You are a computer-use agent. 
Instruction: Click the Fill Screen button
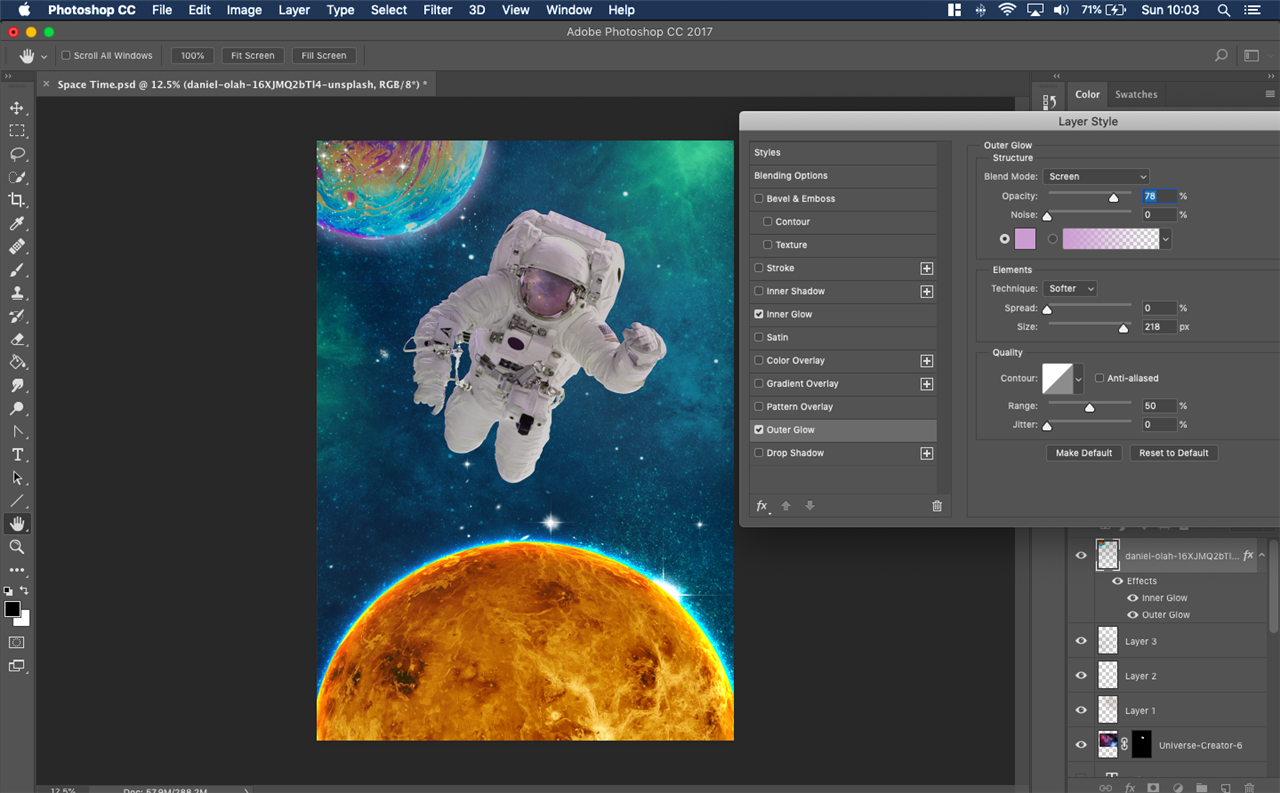coord(324,56)
